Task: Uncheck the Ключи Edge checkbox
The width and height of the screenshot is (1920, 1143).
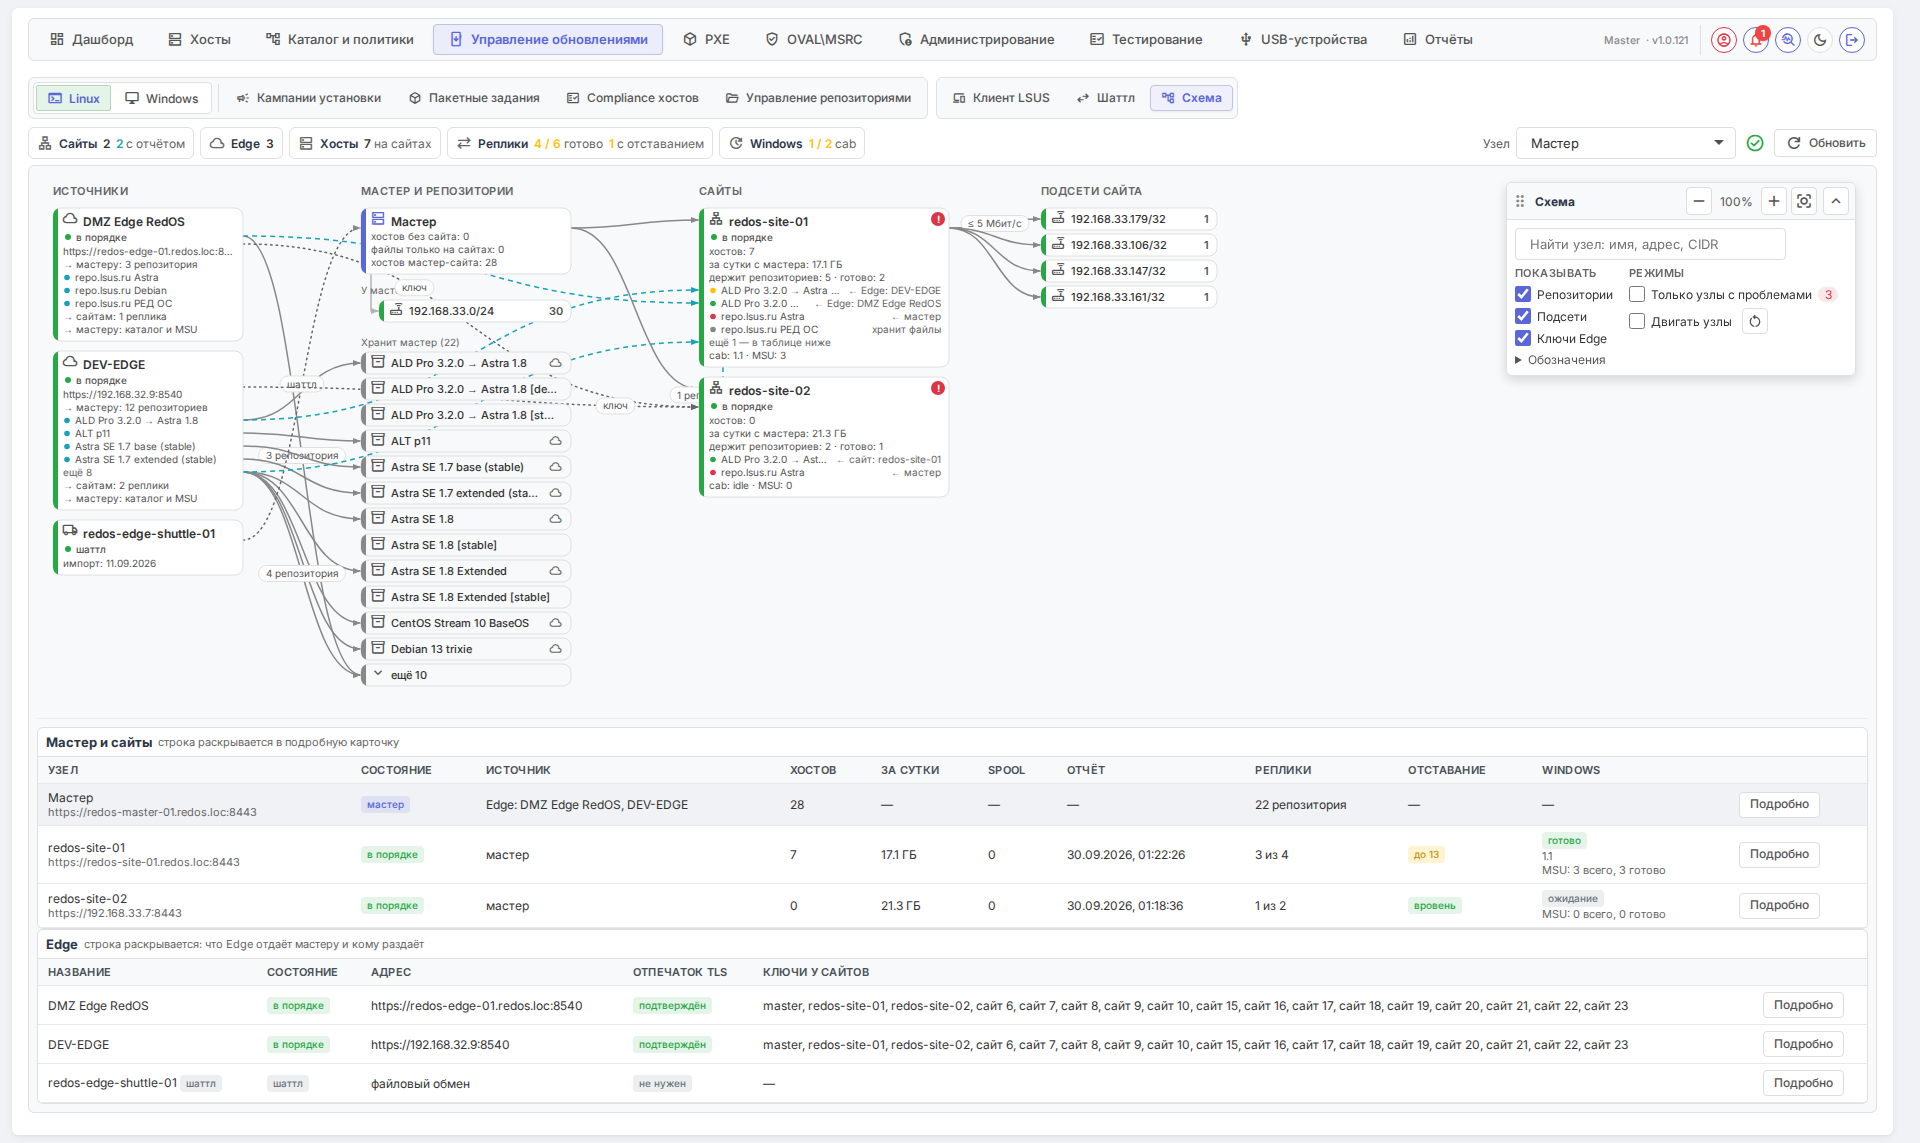Action: pos(1523,338)
